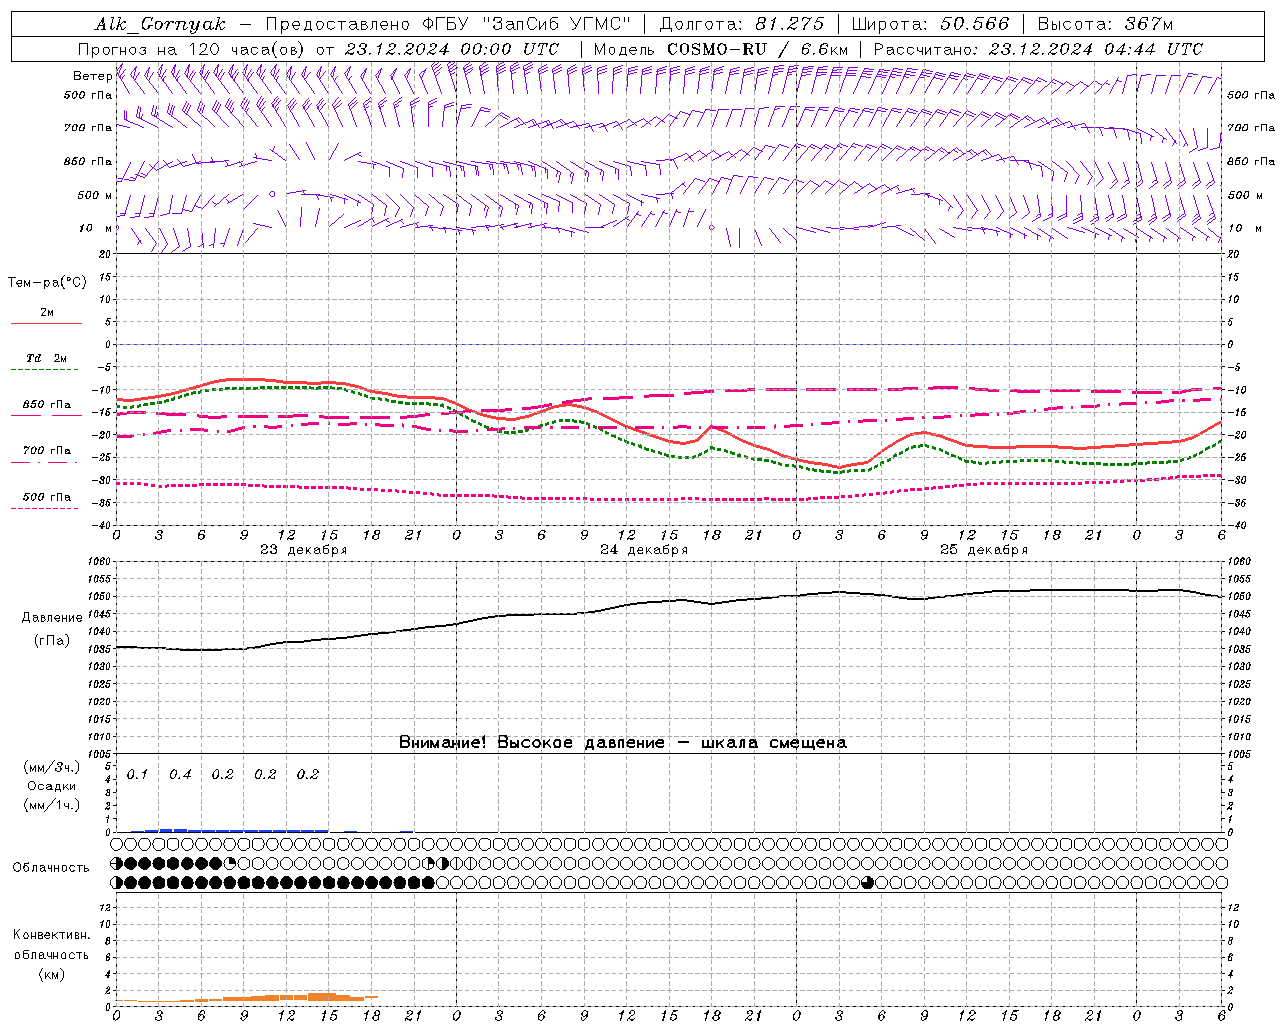
Task: Click the blue 2м temperature legend line
Action: point(46,322)
